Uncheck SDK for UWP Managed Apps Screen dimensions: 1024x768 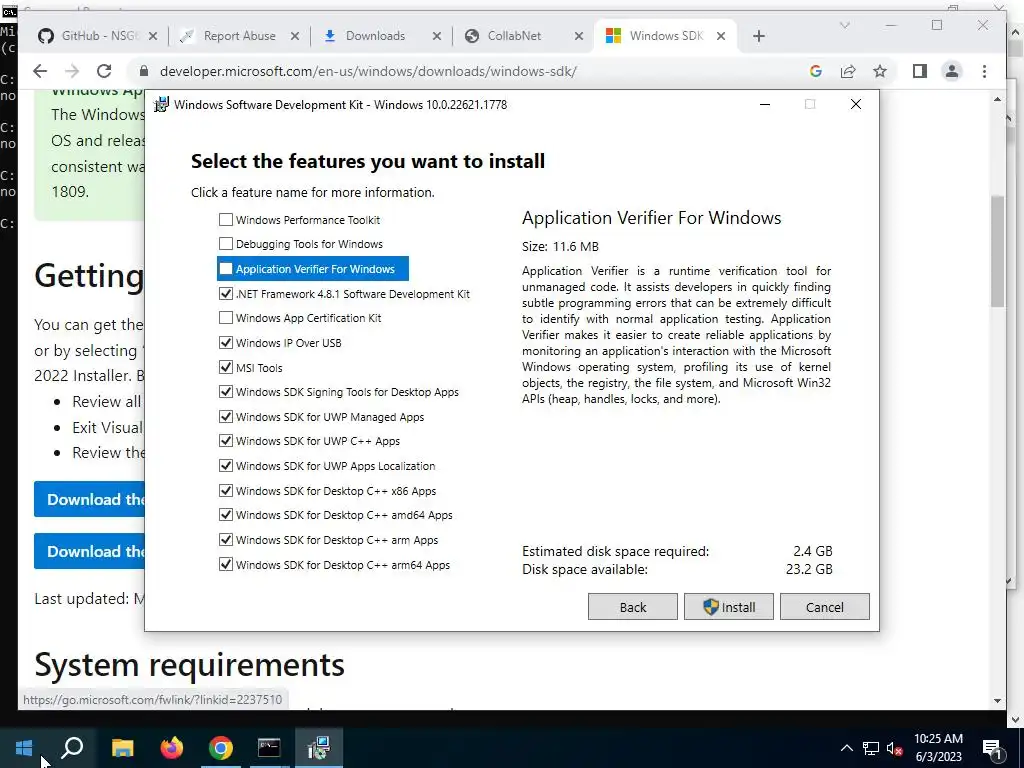tap(225, 416)
